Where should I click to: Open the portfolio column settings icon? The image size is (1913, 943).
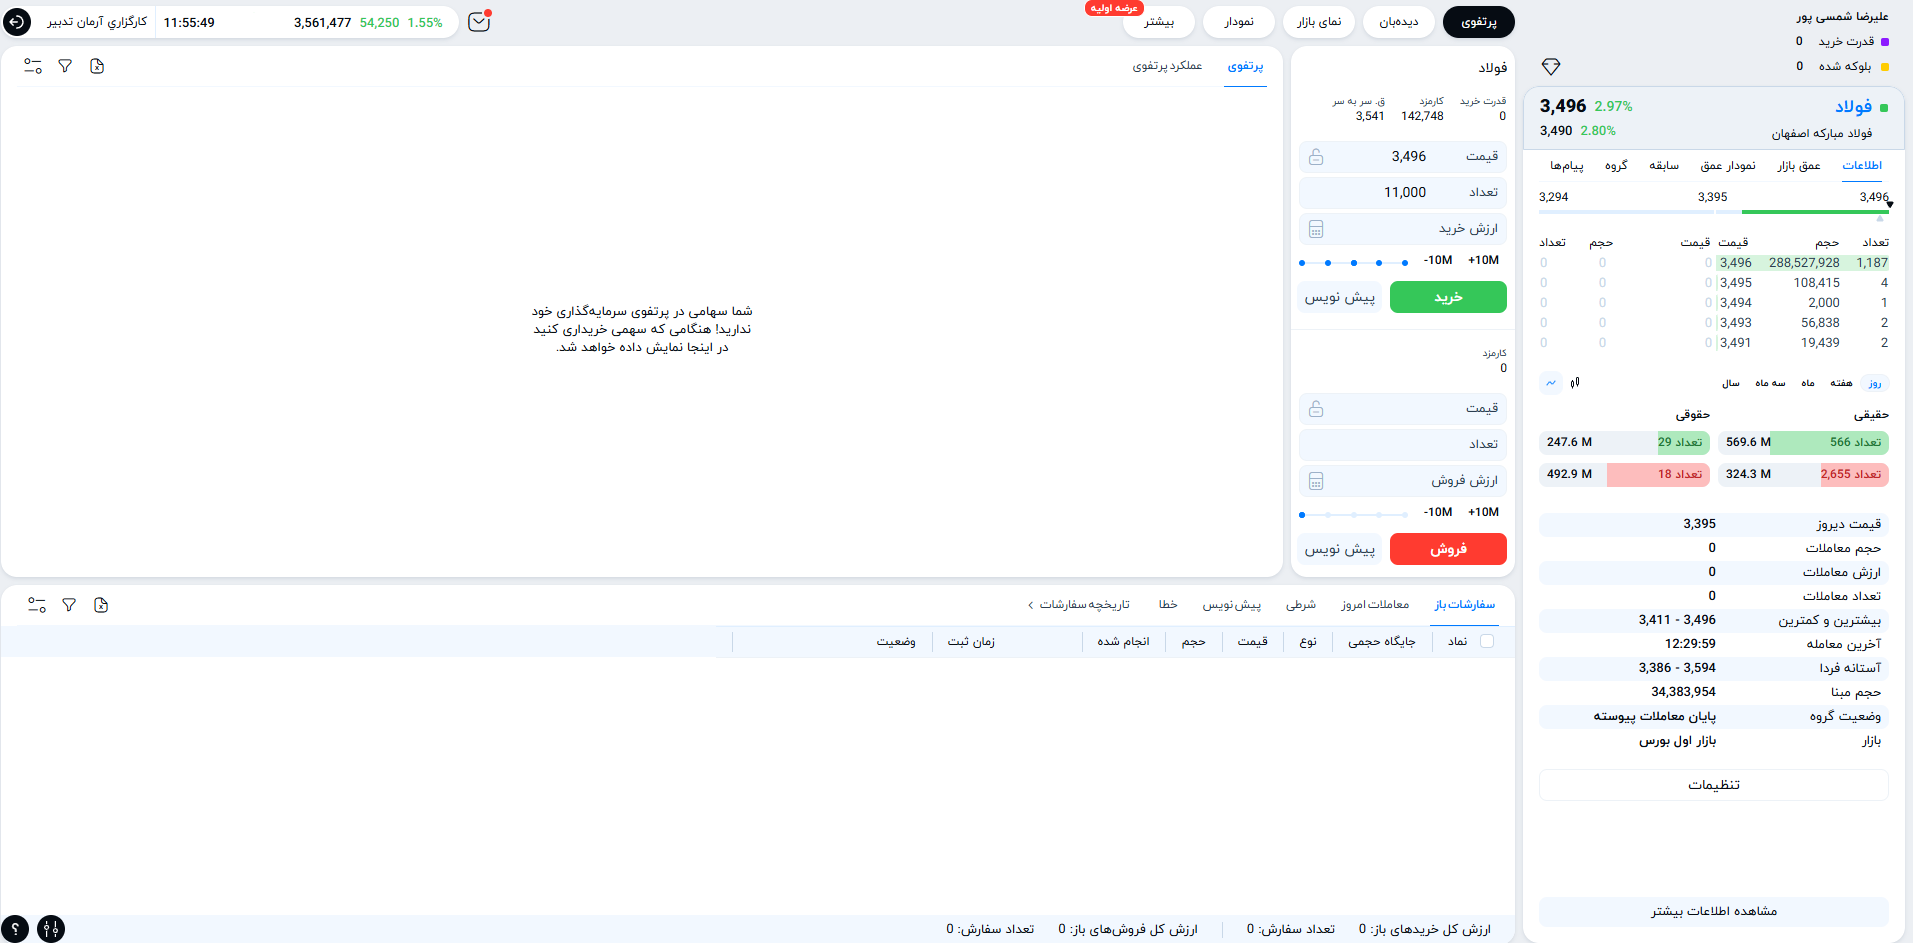[x=33, y=65]
